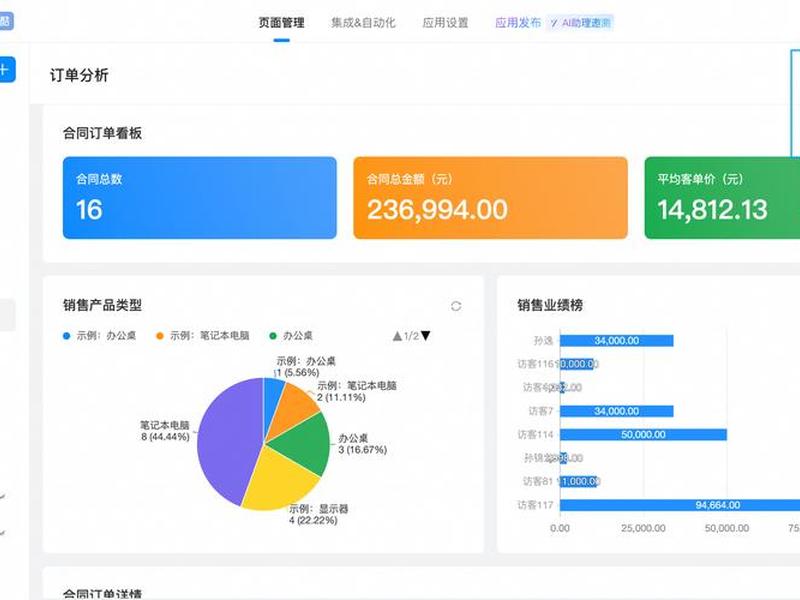Click the 合同订单看板 heading
Image resolution: width=800 pixels, height=600 pixels.
(102, 133)
